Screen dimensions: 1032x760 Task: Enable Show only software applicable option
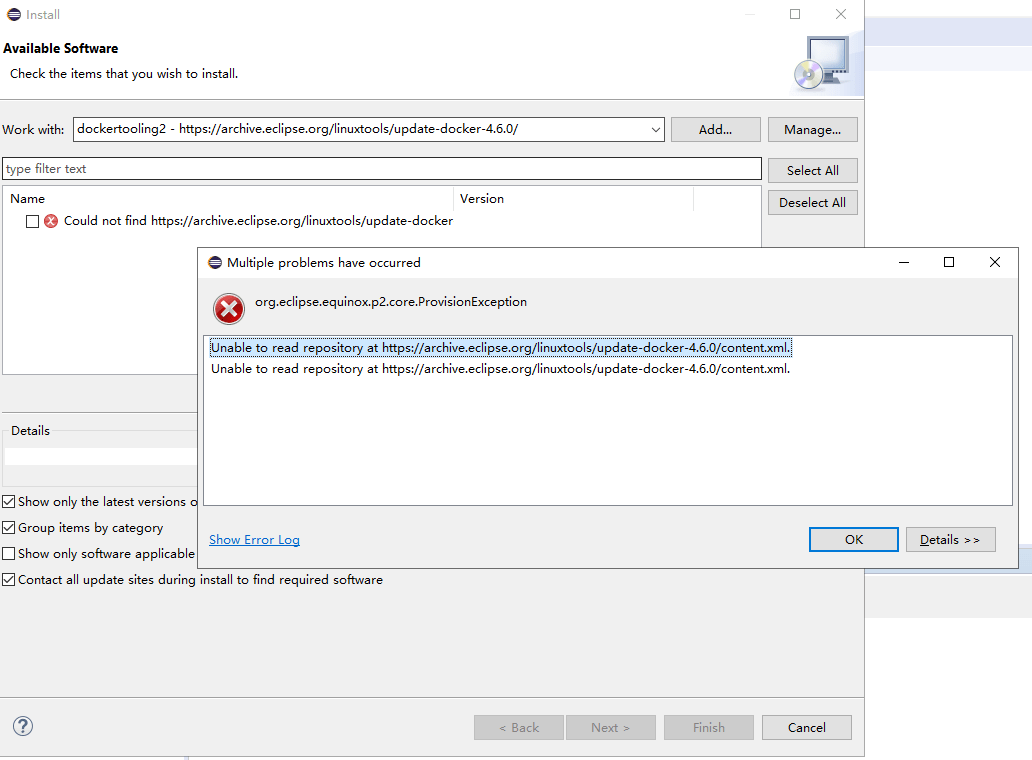pos(9,553)
